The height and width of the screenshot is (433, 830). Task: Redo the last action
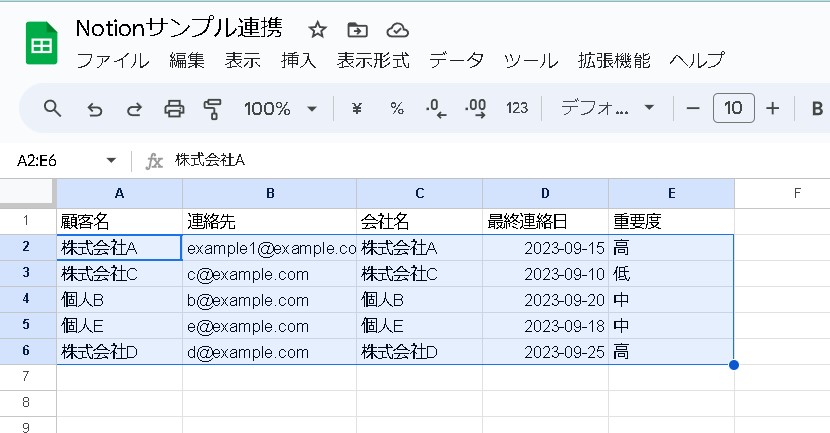click(134, 108)
